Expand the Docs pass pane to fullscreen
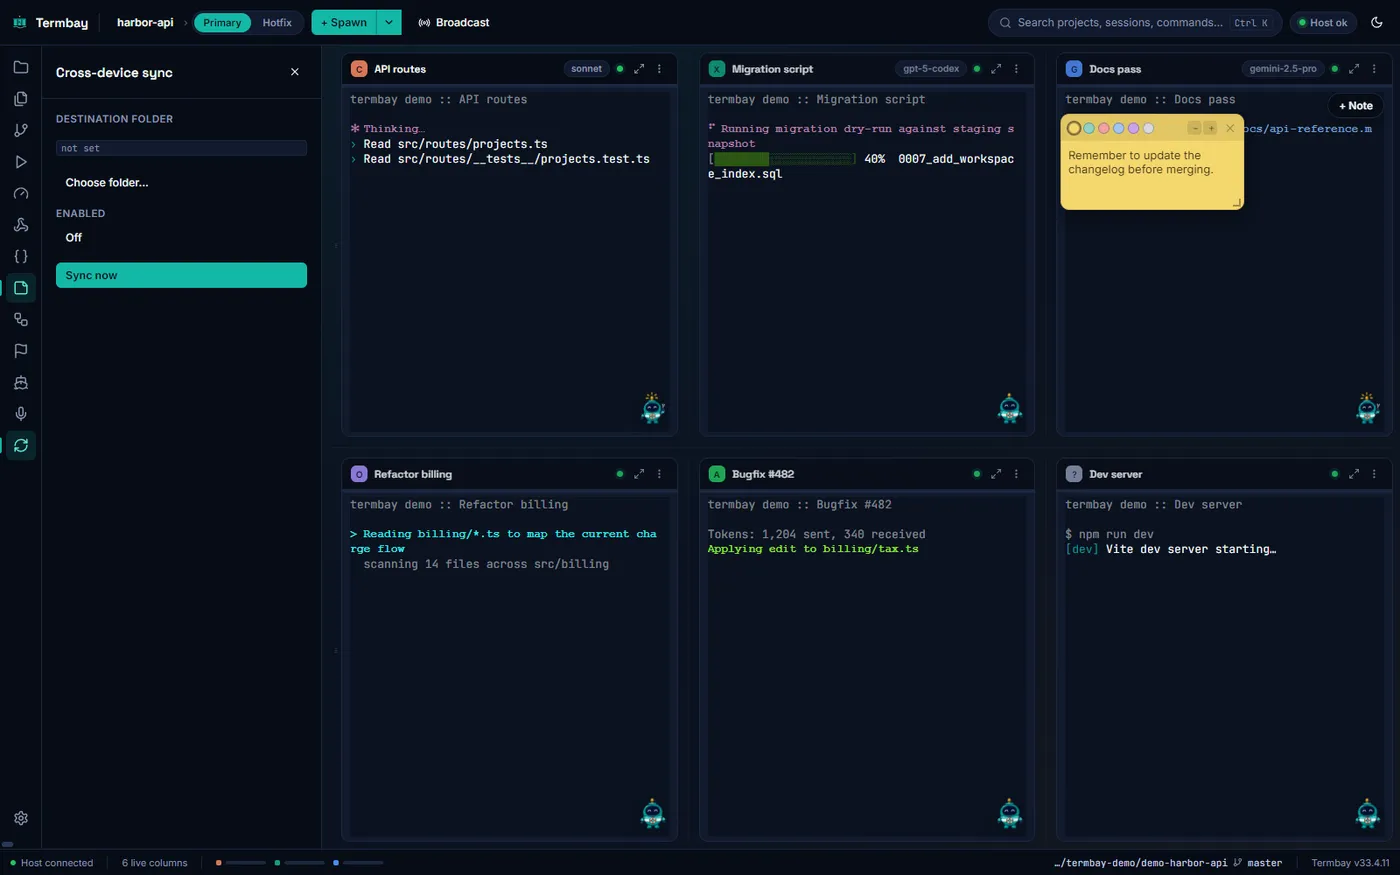This screenshot has width=1400, height=875. [x=1354, y=69]
